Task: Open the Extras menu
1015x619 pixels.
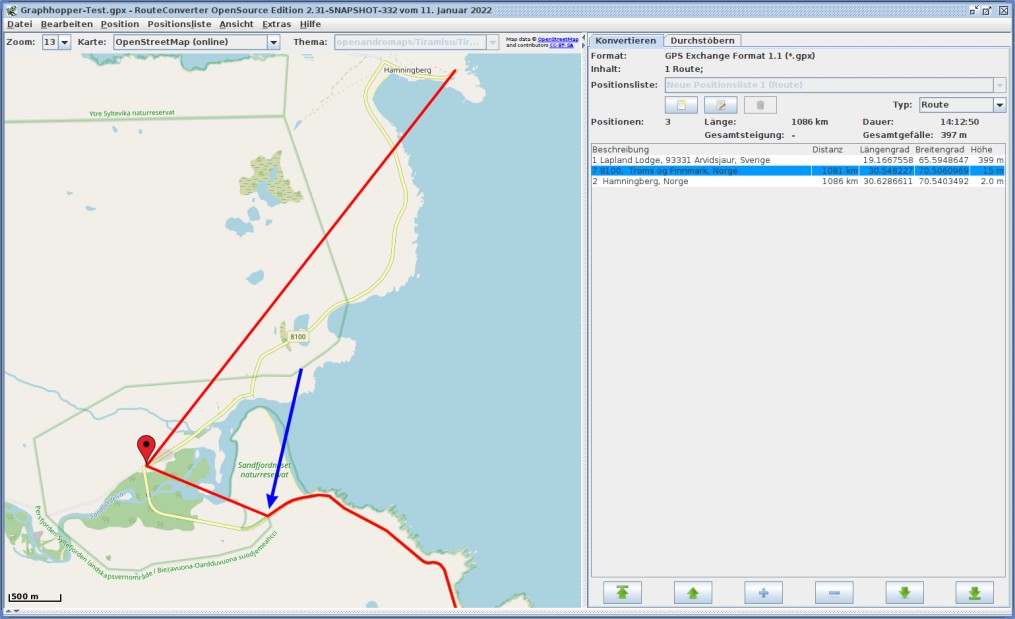Action: click(x=276, y=24)
